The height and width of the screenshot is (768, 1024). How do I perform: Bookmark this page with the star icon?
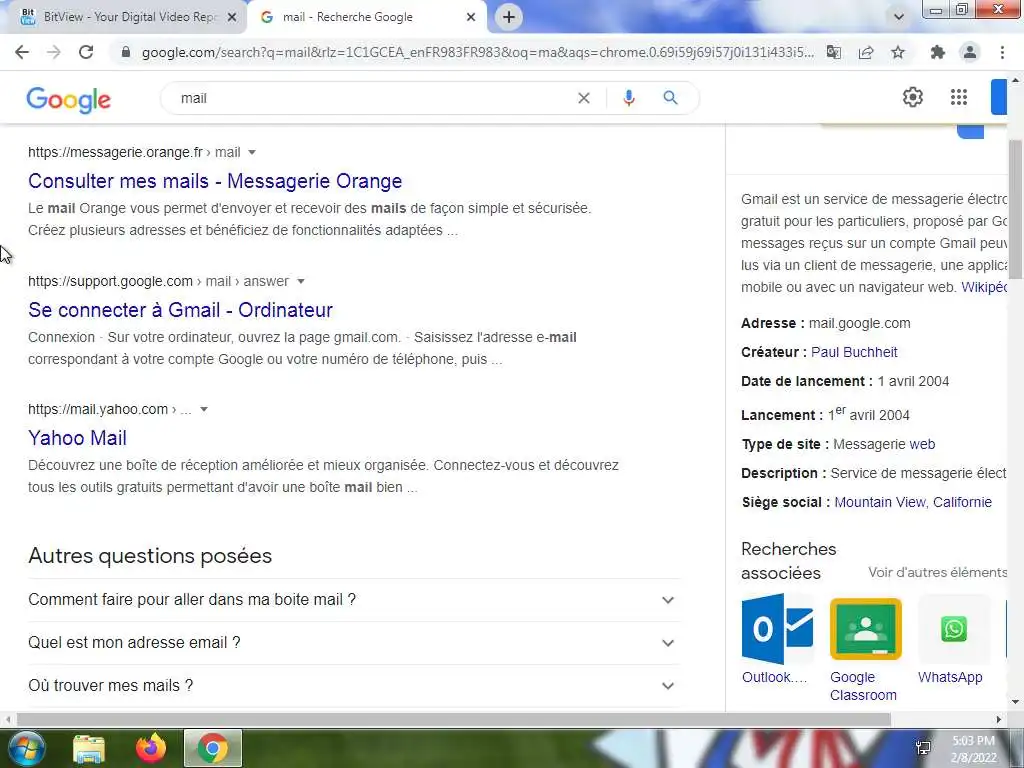[898, 52]
